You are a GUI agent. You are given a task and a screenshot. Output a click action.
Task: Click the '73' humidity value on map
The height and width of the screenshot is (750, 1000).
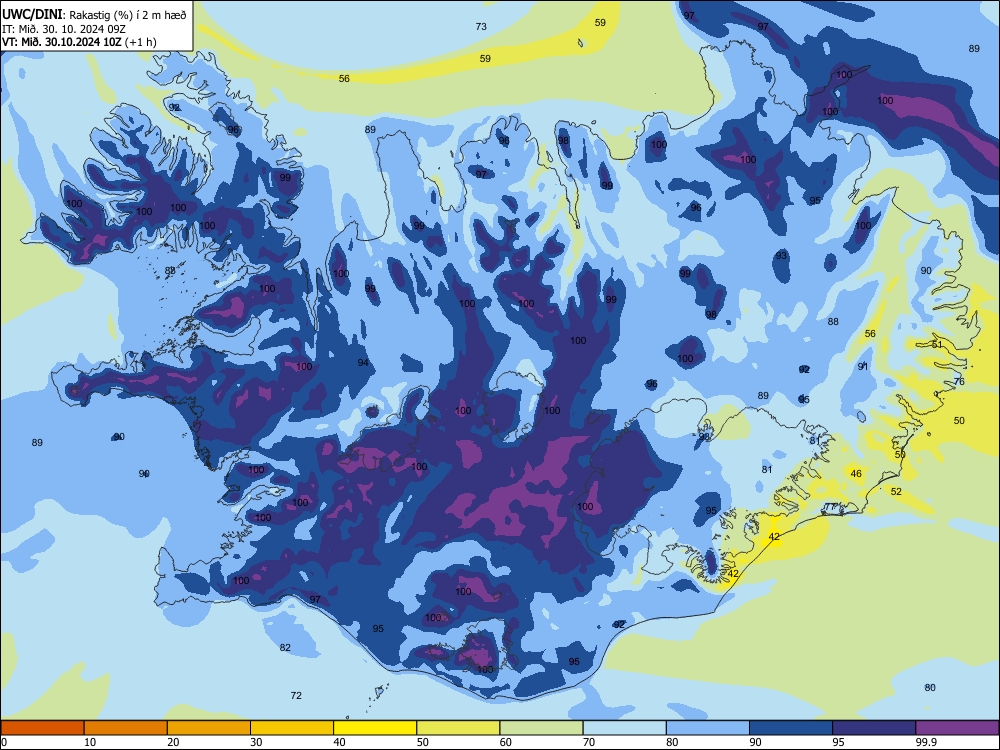[x=481, y=26]
